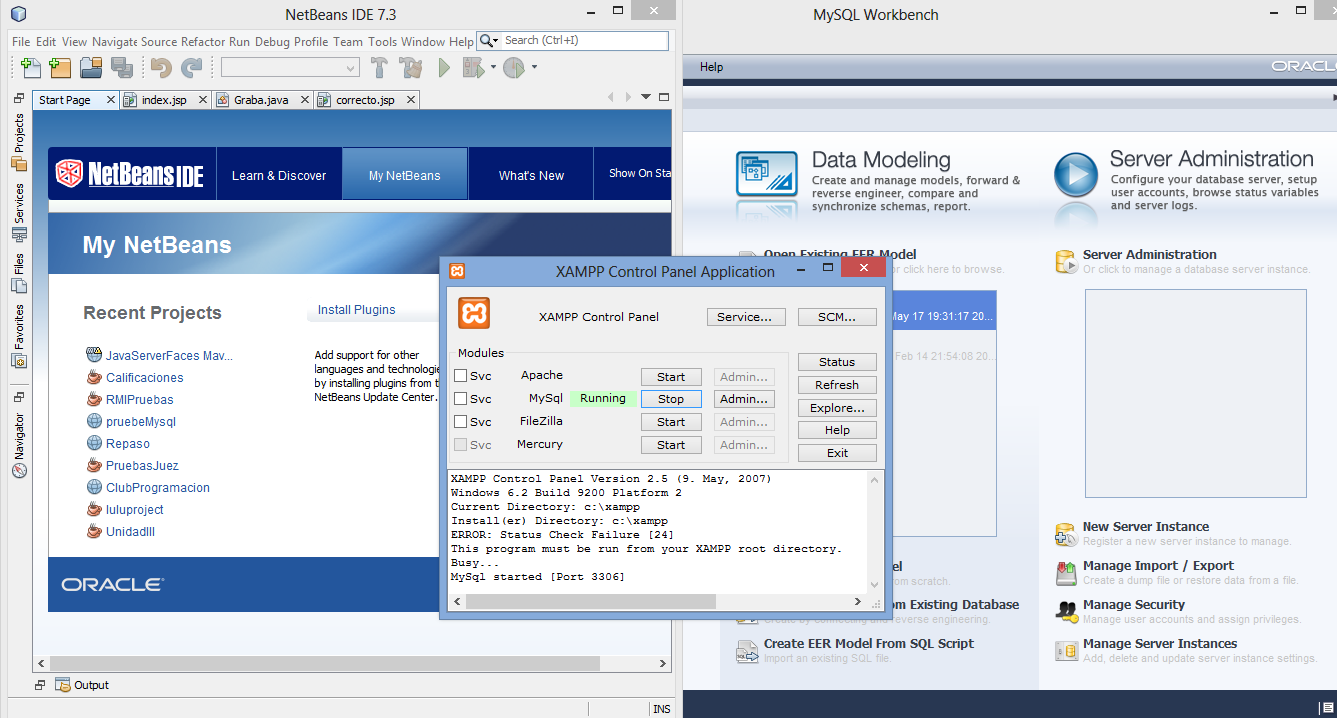Open the Output panel at NetBeans bottom
Image resolution: width=1337 pixels, height=718 pixels.
tap(82, 685)
